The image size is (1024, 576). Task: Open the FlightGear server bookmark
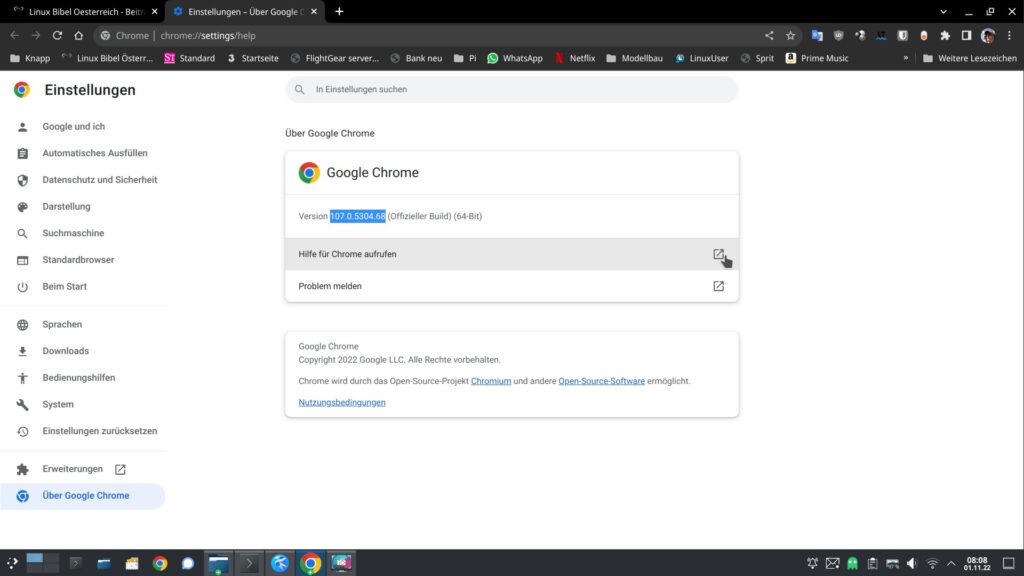click(334, 58)
